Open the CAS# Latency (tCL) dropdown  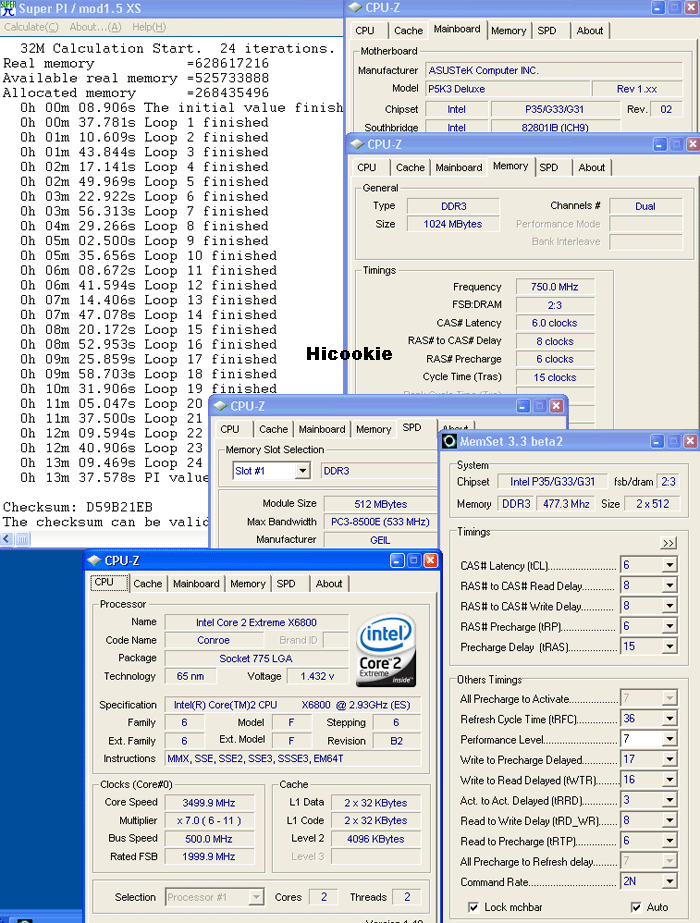669,565
